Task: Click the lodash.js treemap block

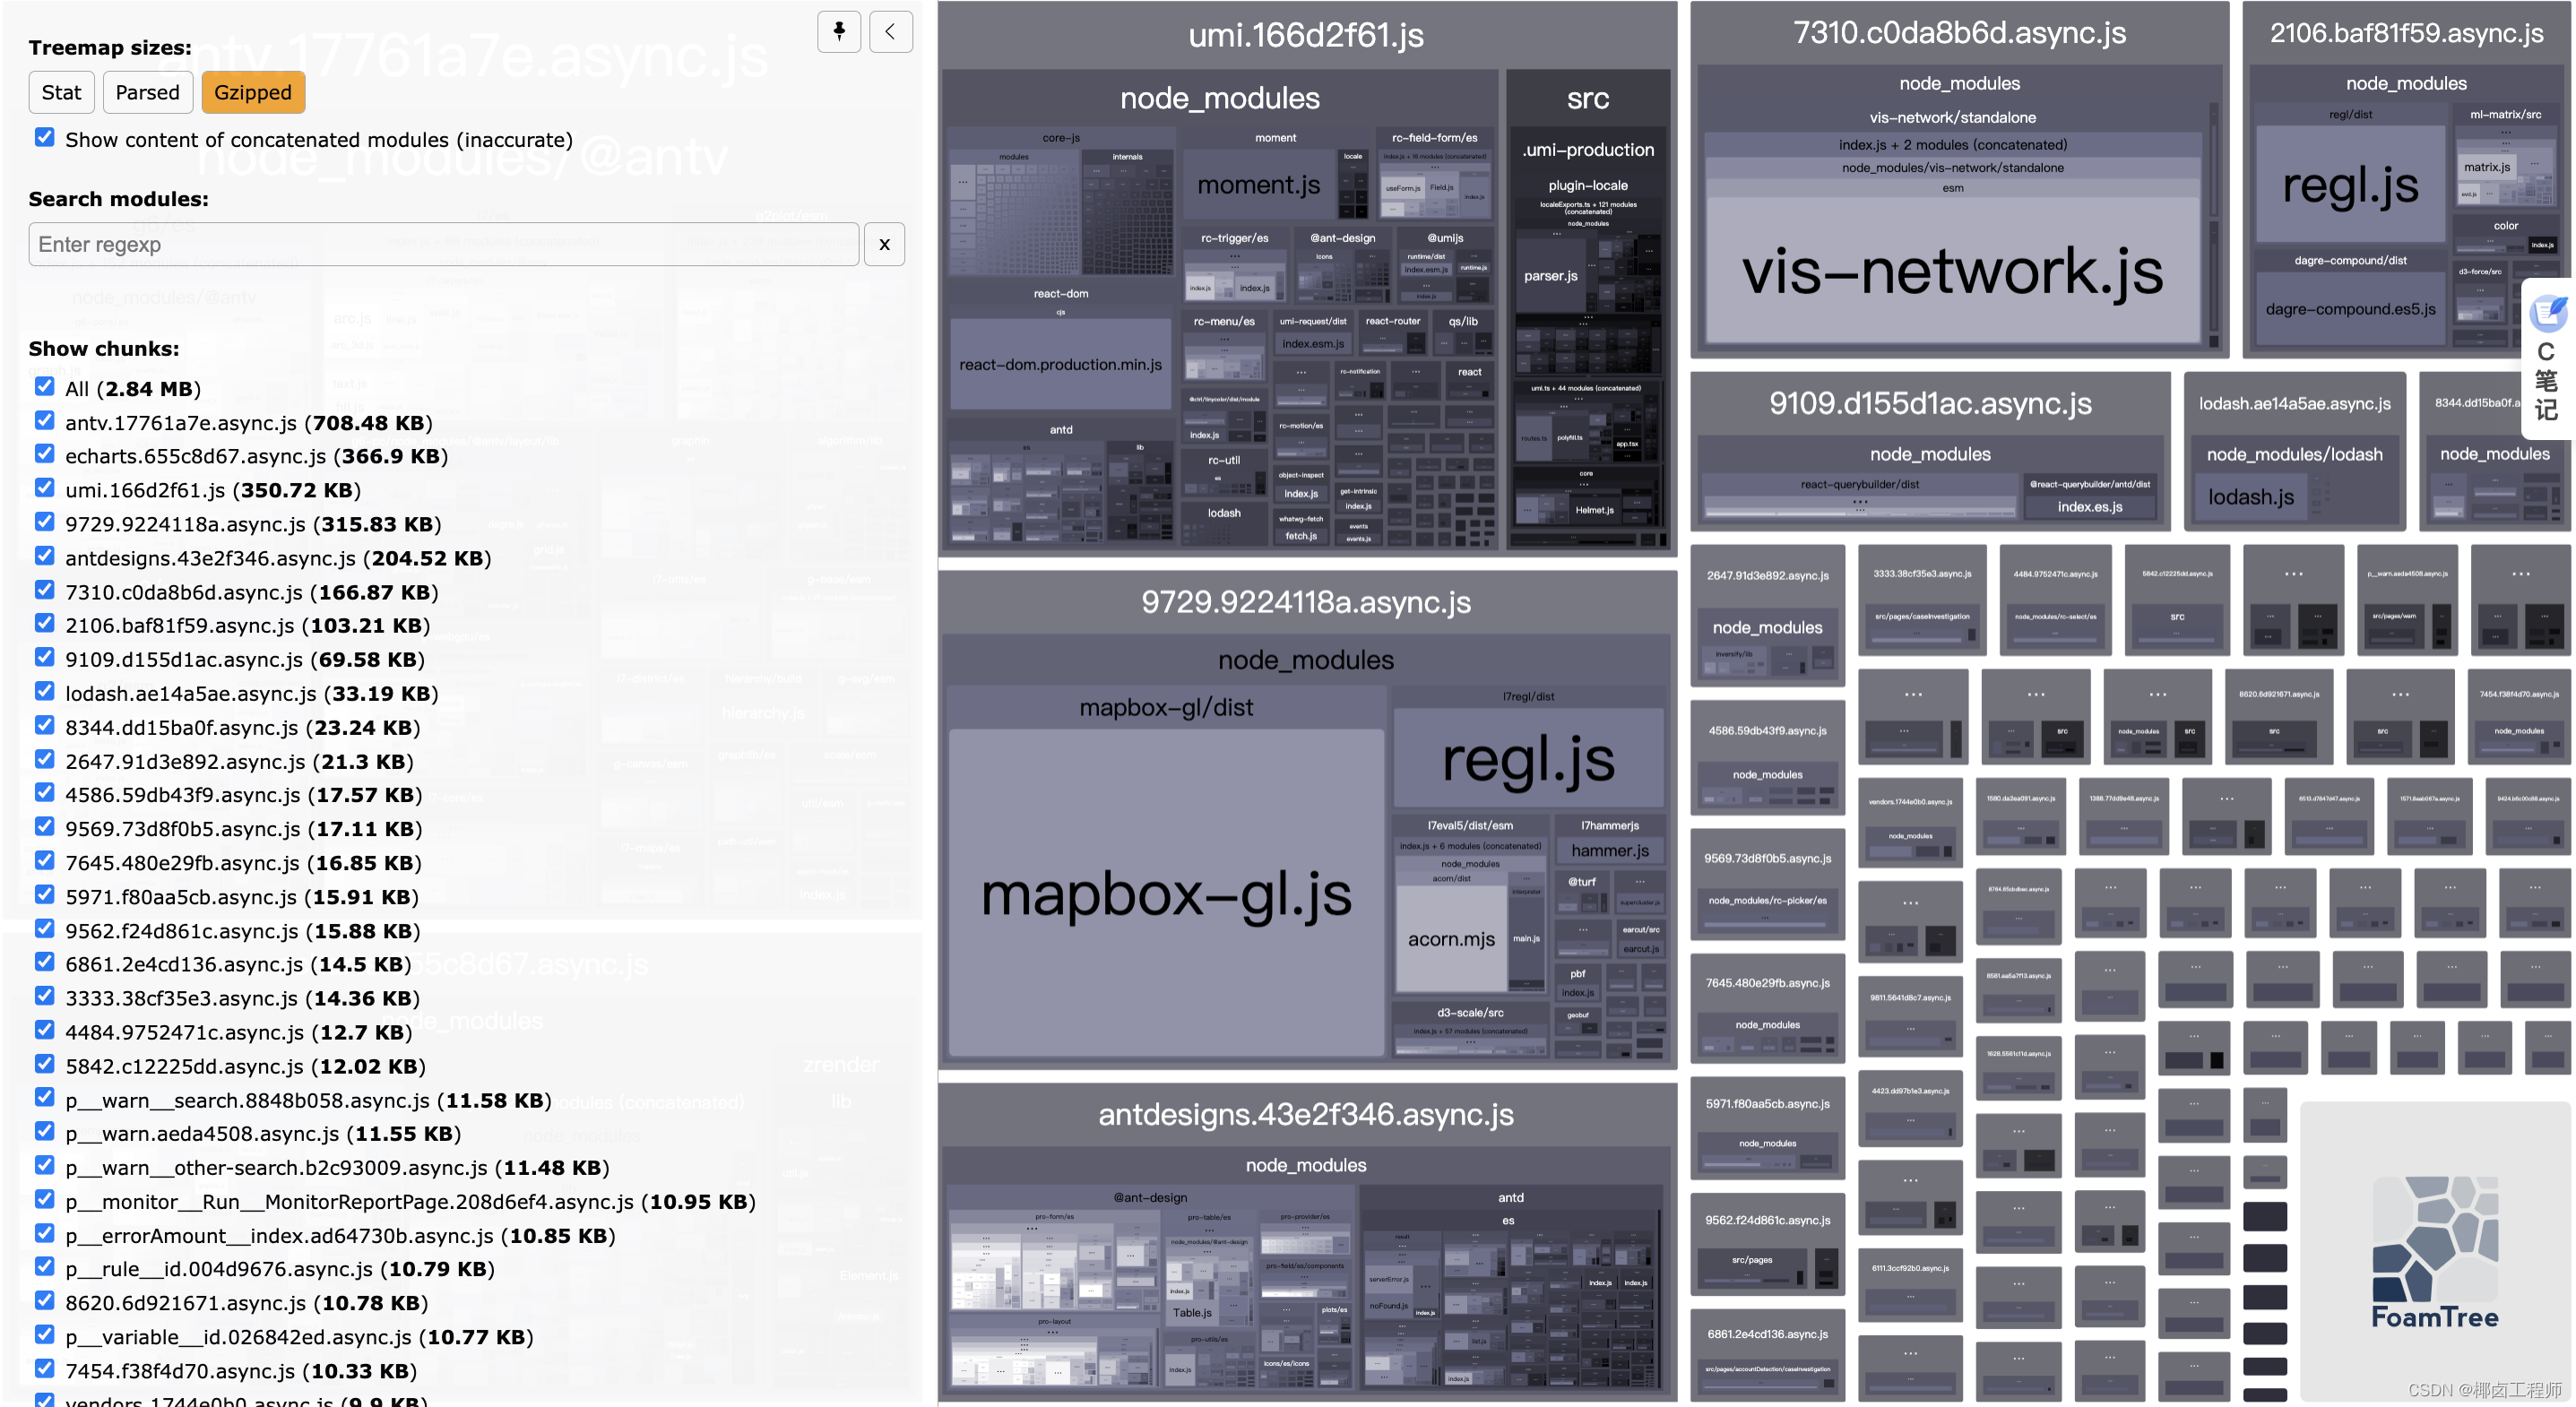Action: click(2251, 497)
